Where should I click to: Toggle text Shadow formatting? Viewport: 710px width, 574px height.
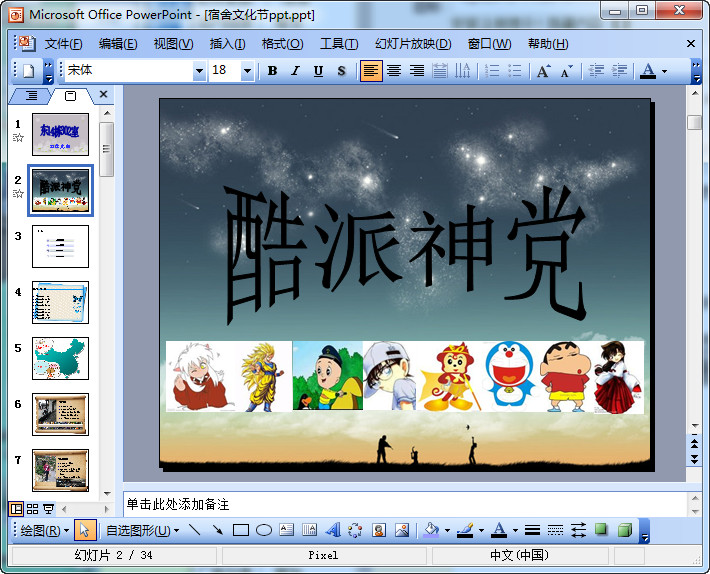click(341, 71)
